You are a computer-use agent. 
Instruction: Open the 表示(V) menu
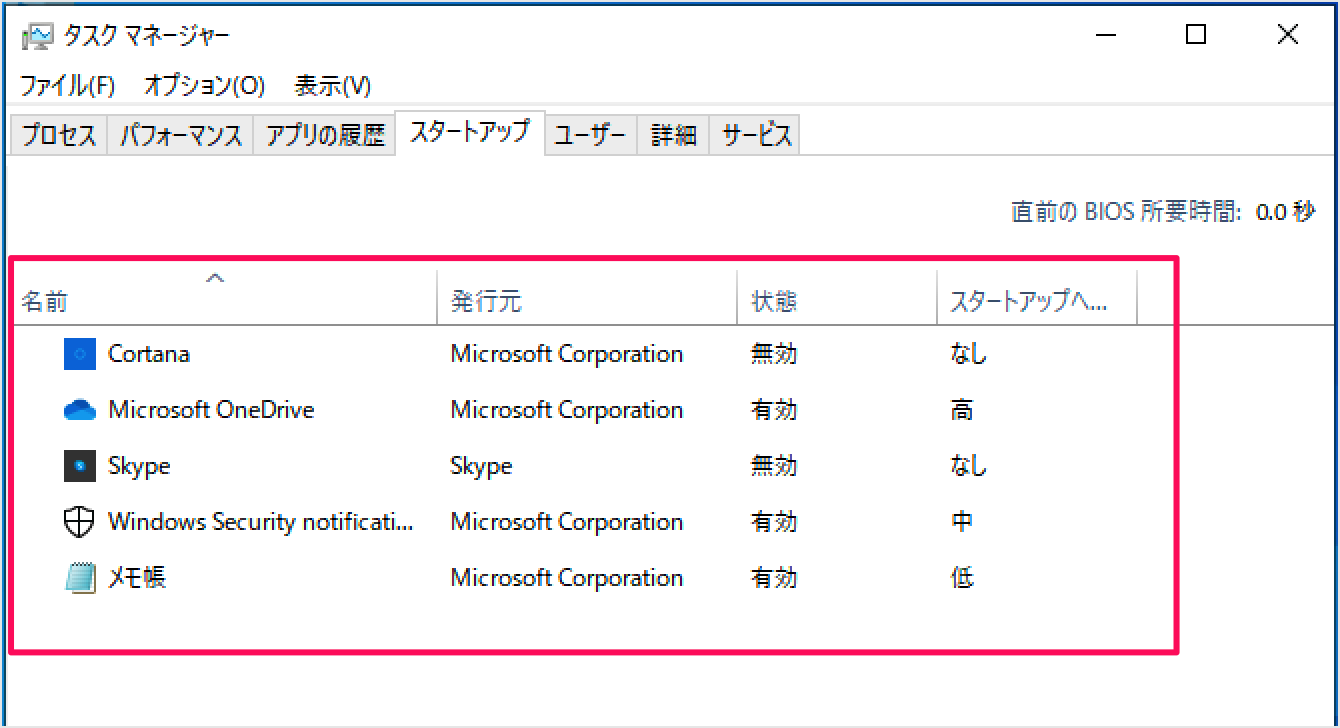[332, 86]
